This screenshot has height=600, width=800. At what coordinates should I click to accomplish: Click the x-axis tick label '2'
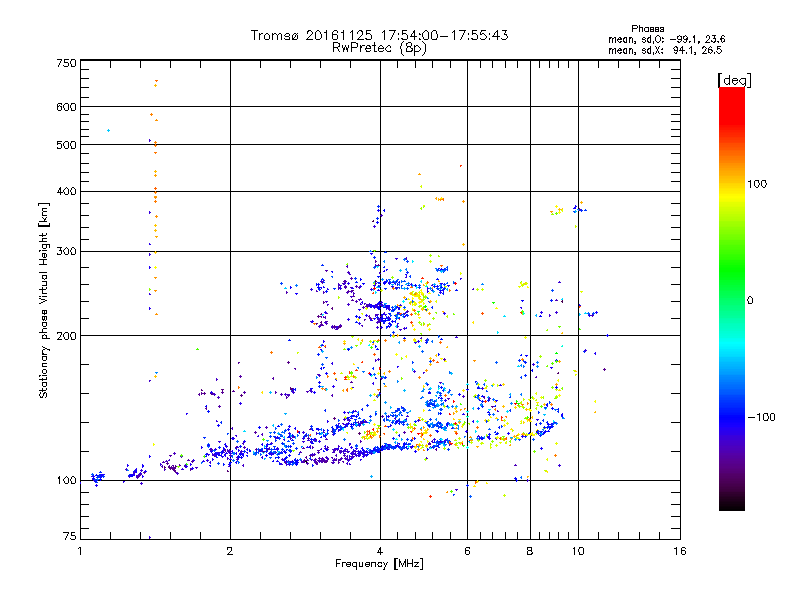[230, 551]
